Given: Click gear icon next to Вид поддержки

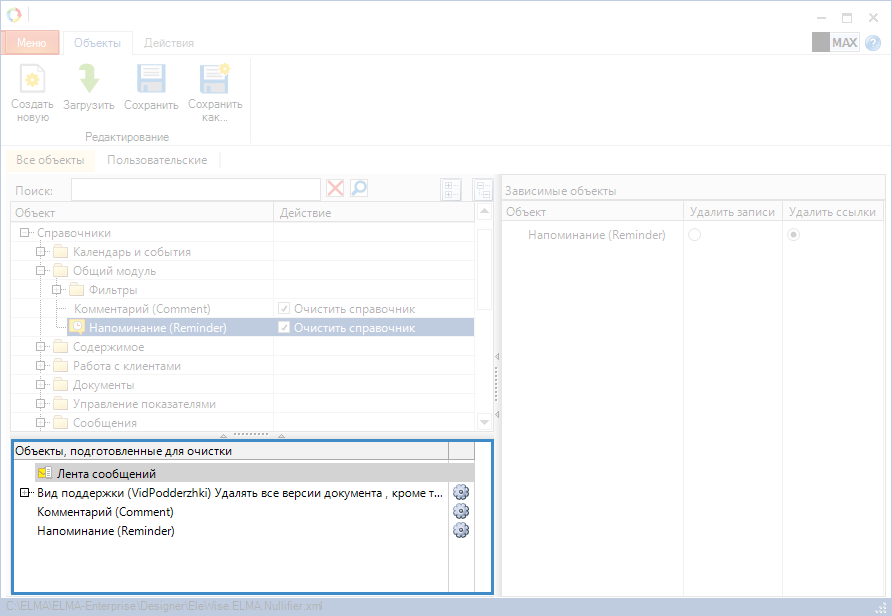Looking at the screenshot, I should 461,492.
